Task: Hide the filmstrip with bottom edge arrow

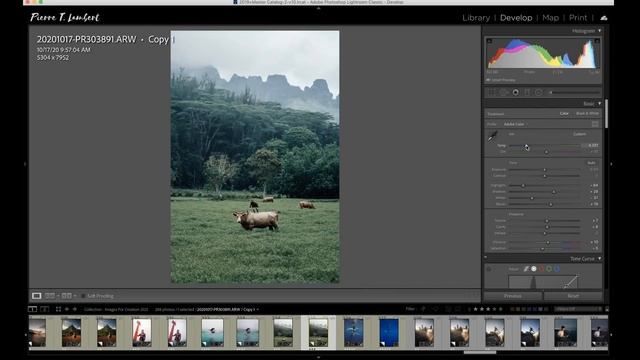Action: (x=318, y=358)
